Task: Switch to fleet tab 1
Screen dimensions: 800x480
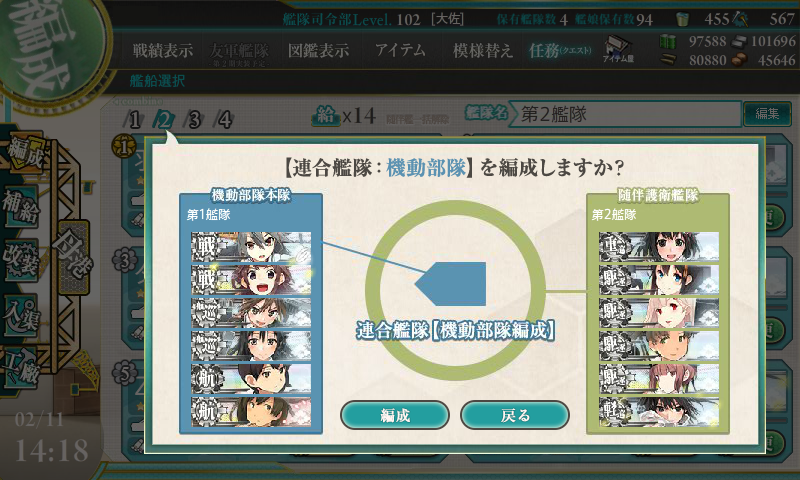Action: point(134,120)
